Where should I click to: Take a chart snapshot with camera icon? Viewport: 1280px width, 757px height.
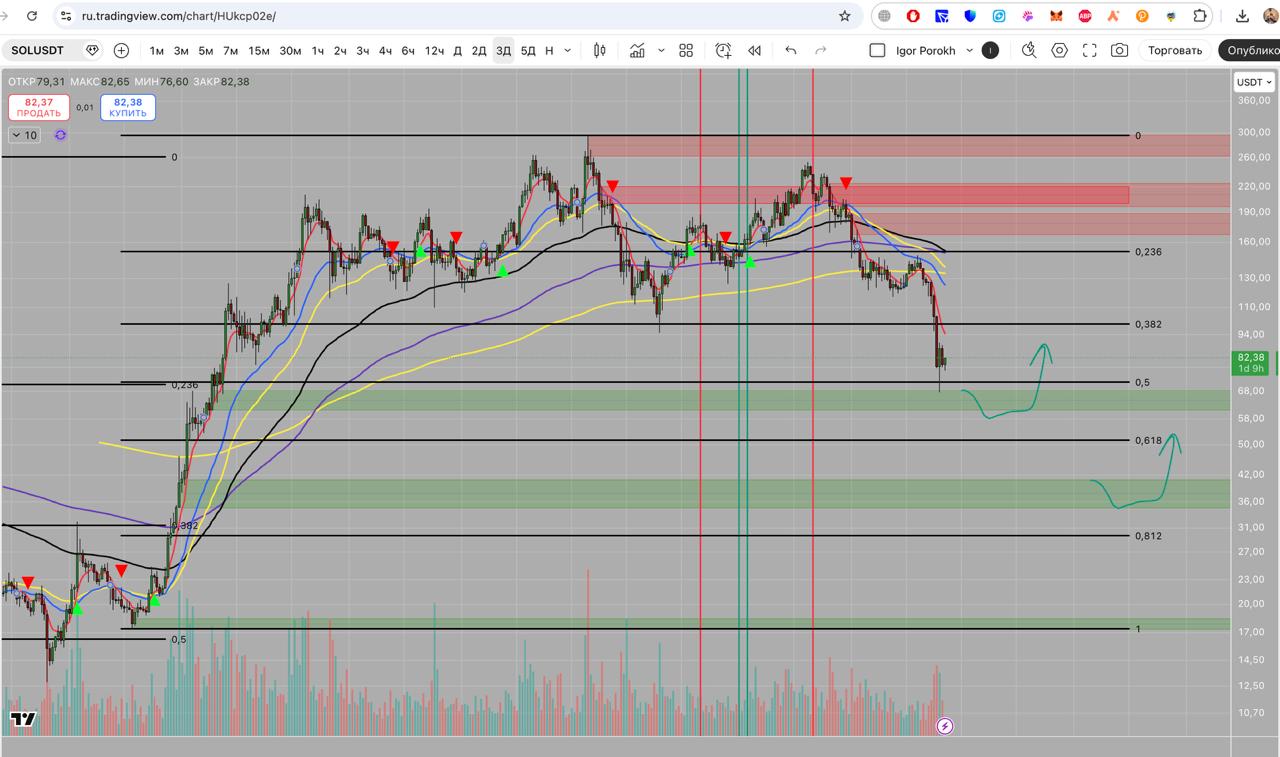coord(1120,50)
